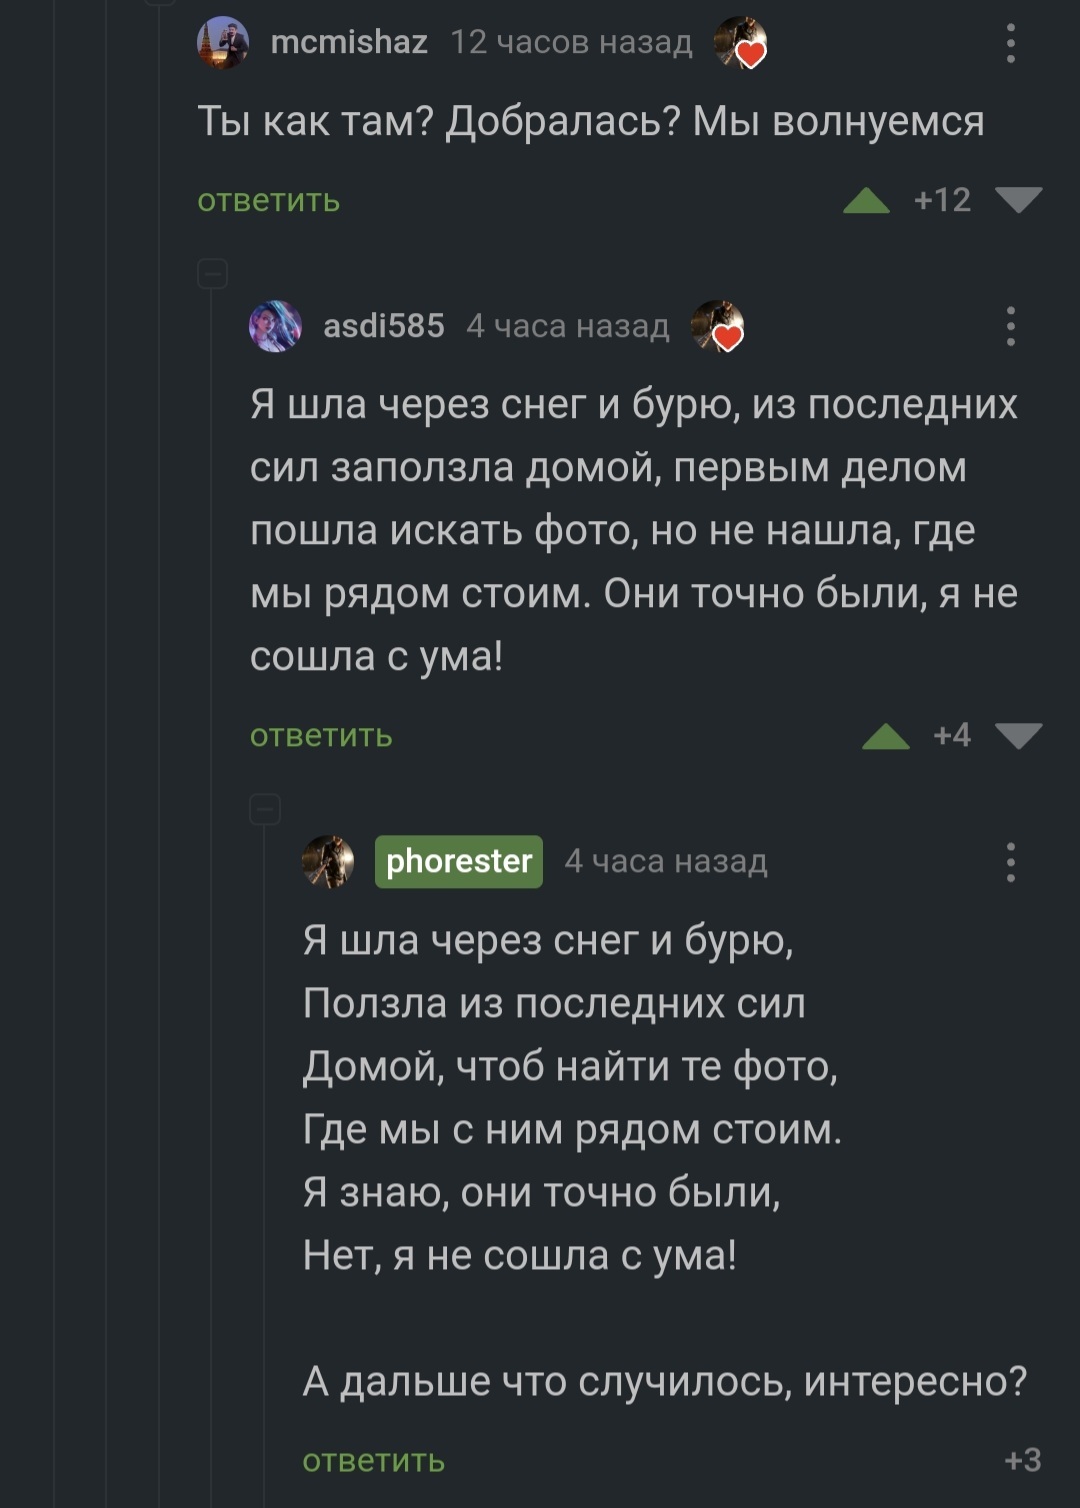Downvote mcmishaz's comment
Viewport: 1080px width, 1508px height.
(1019, 200)
